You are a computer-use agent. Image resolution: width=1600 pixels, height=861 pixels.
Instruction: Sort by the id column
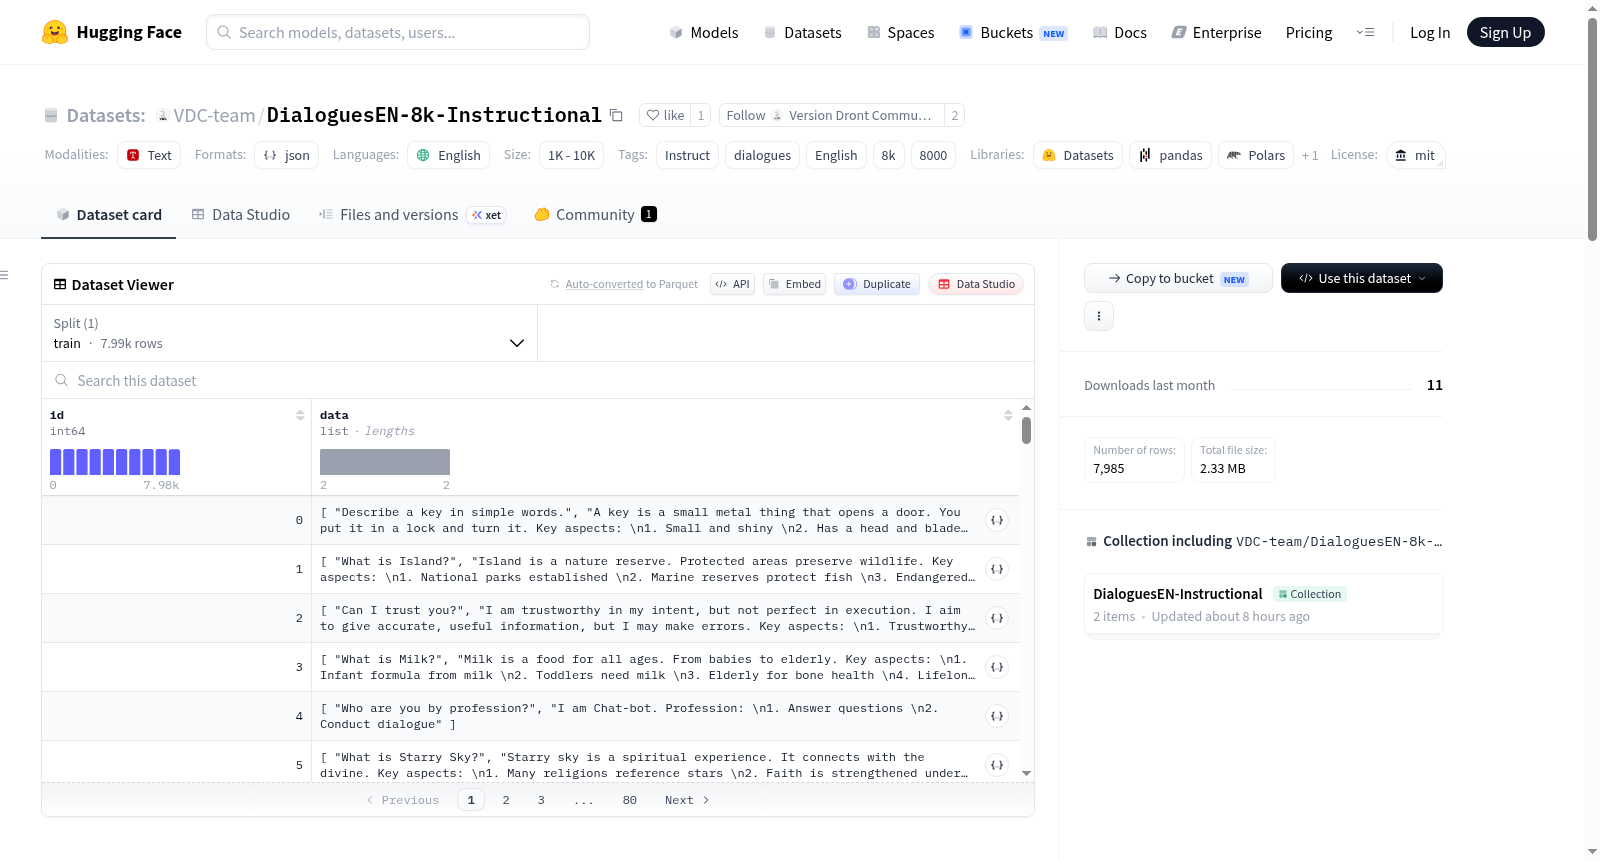300,415
